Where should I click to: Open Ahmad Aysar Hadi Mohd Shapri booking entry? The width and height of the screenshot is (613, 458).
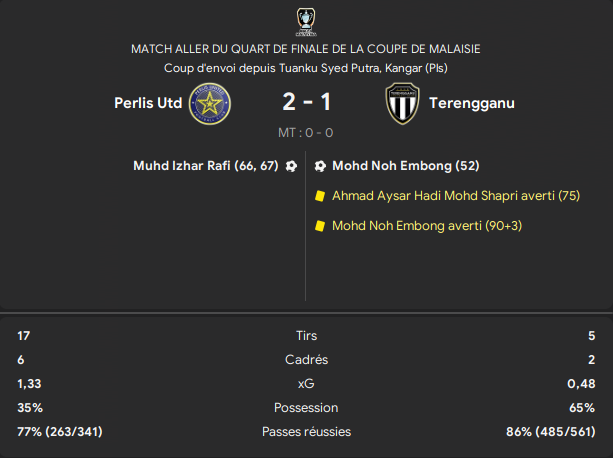[x=456, y=195]
